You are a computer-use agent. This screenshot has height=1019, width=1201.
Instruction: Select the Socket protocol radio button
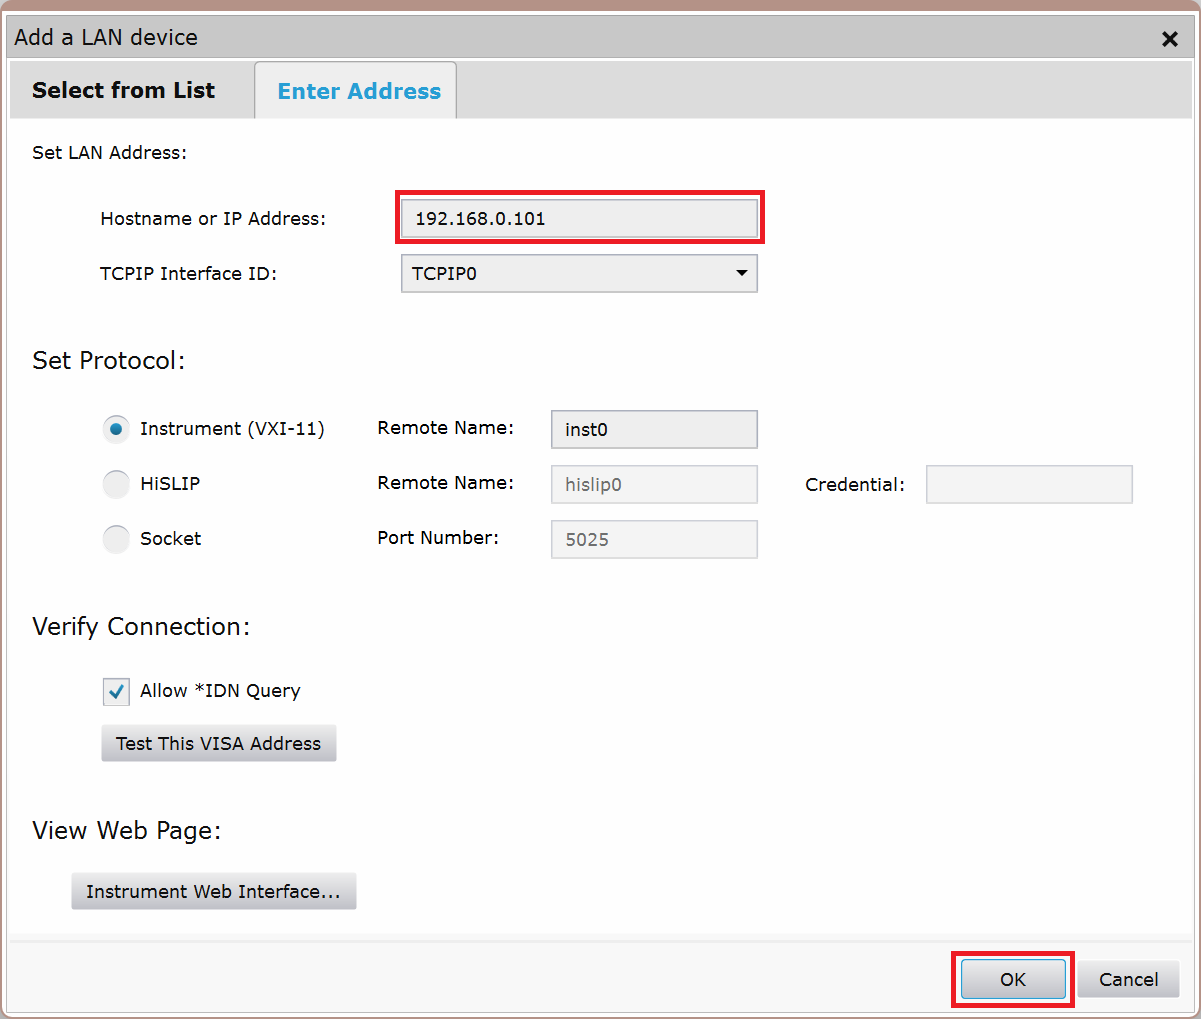tap(117, 539)
